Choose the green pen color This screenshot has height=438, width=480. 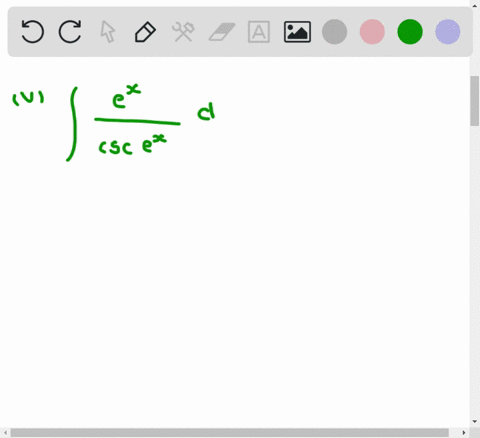pyautogui.click(x=410, y=32)
